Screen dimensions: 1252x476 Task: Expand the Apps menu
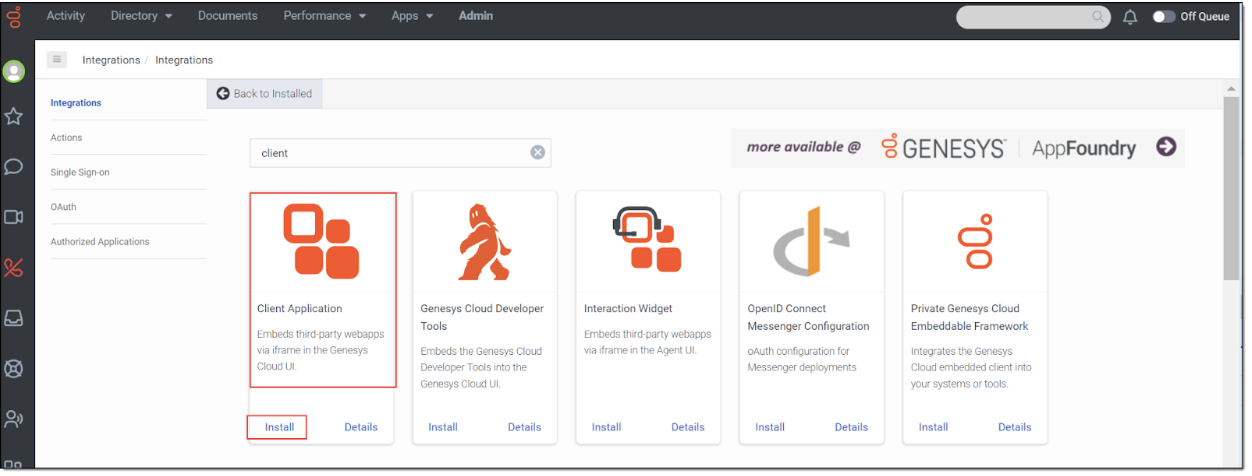pos(412,16)
